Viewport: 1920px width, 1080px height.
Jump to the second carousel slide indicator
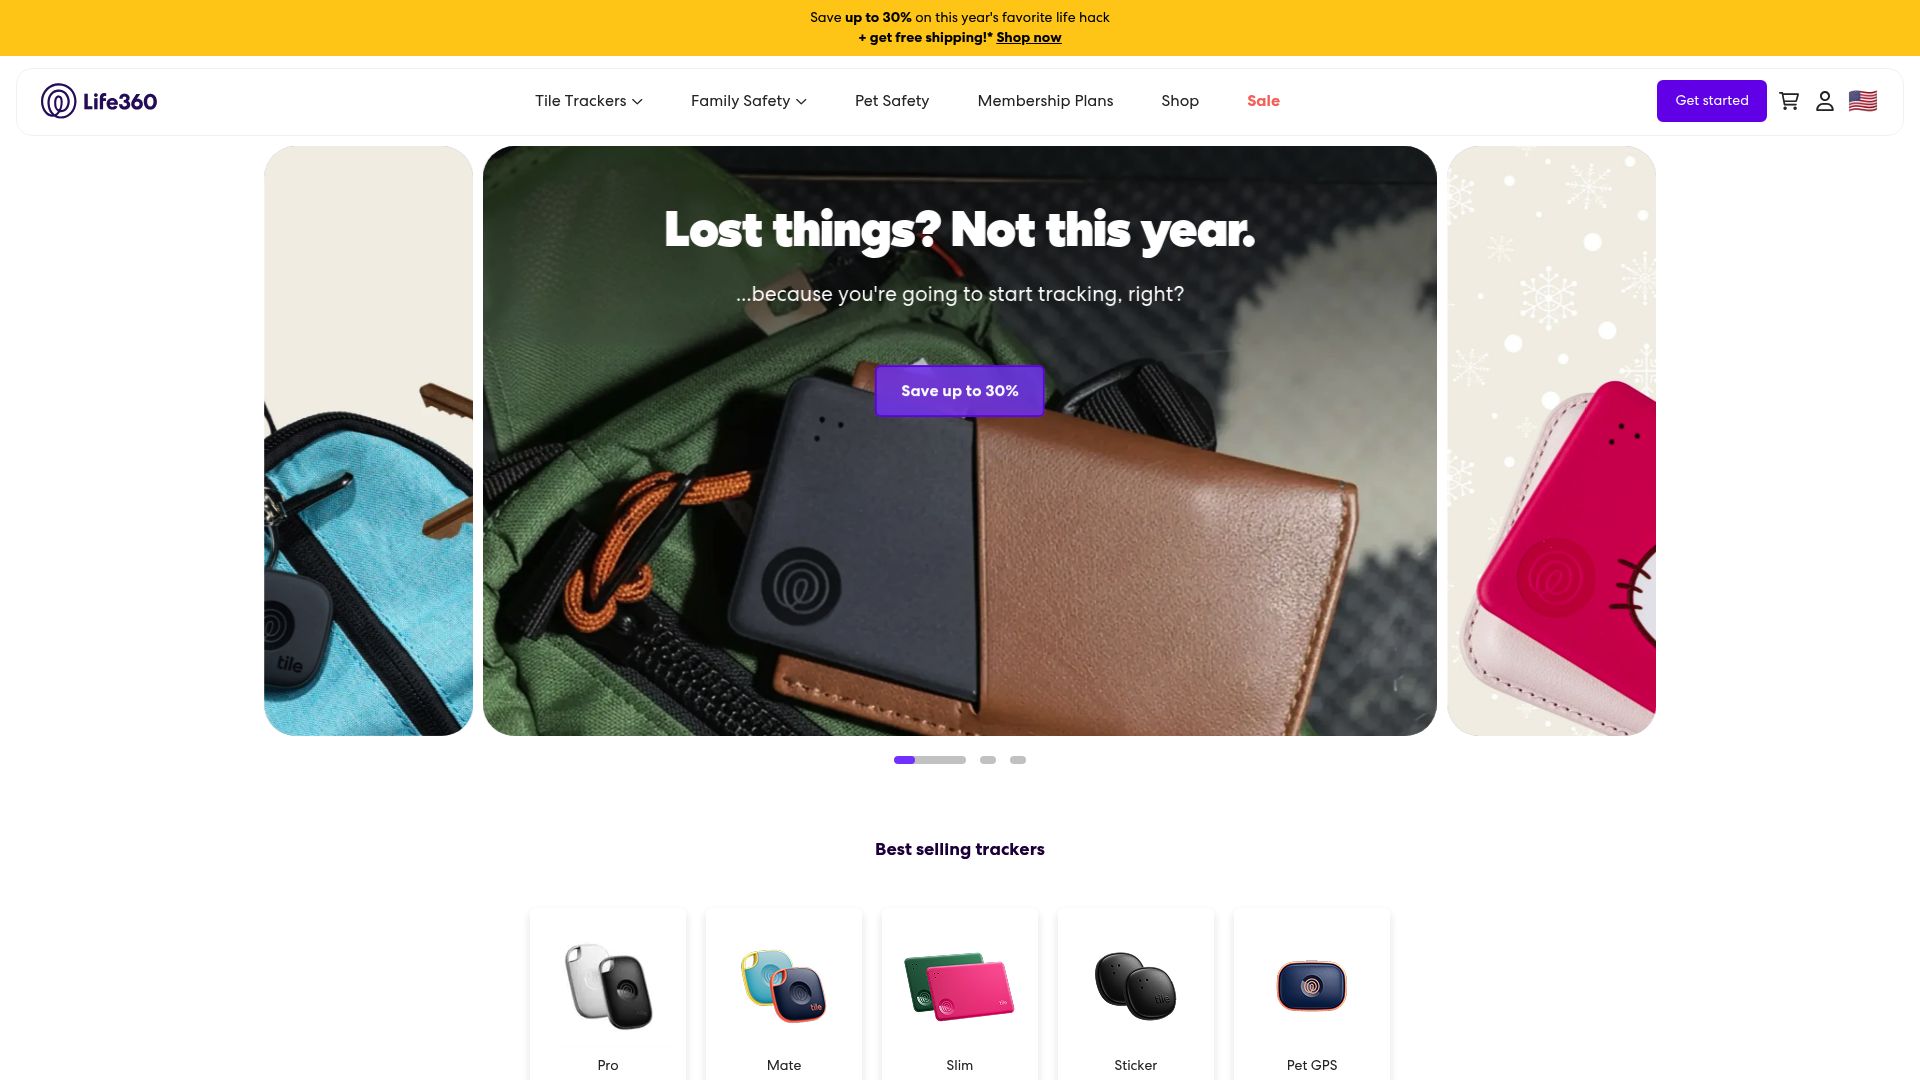(988, 760)
